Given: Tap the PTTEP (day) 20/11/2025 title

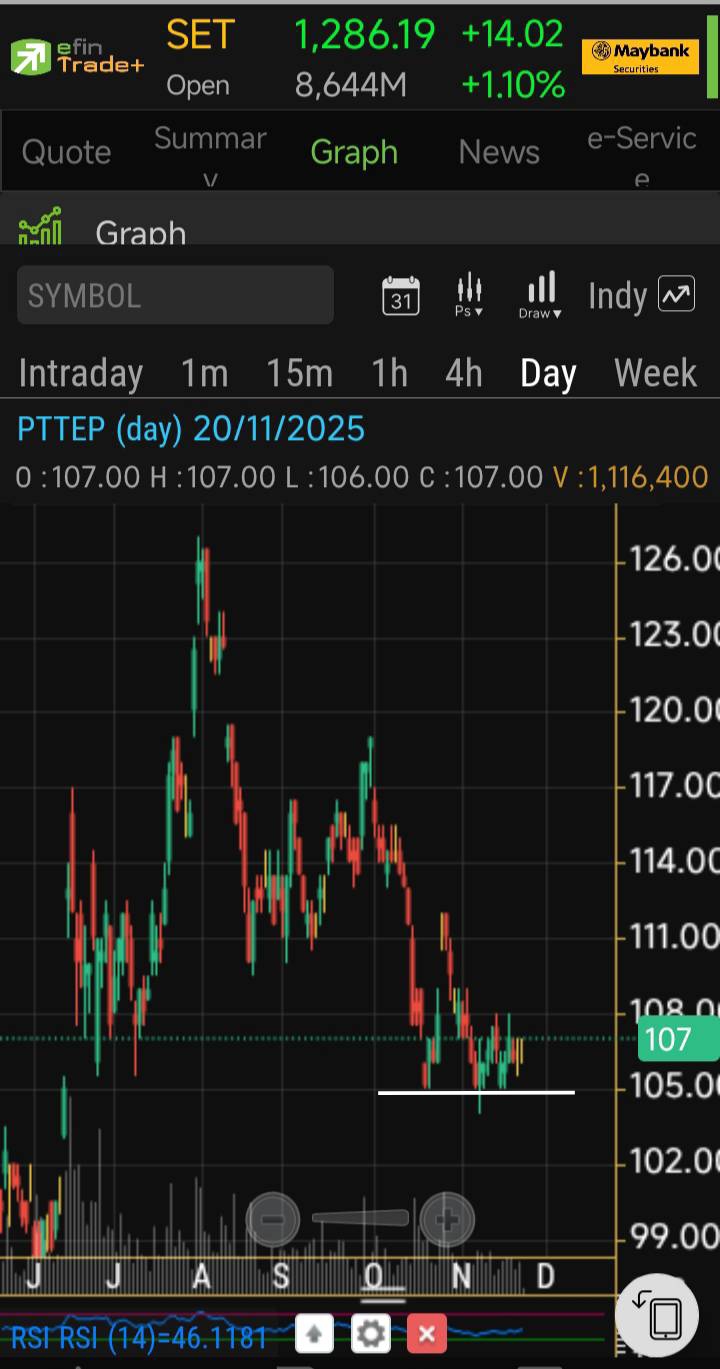Looking at the screenshot, I should point(191,429).
